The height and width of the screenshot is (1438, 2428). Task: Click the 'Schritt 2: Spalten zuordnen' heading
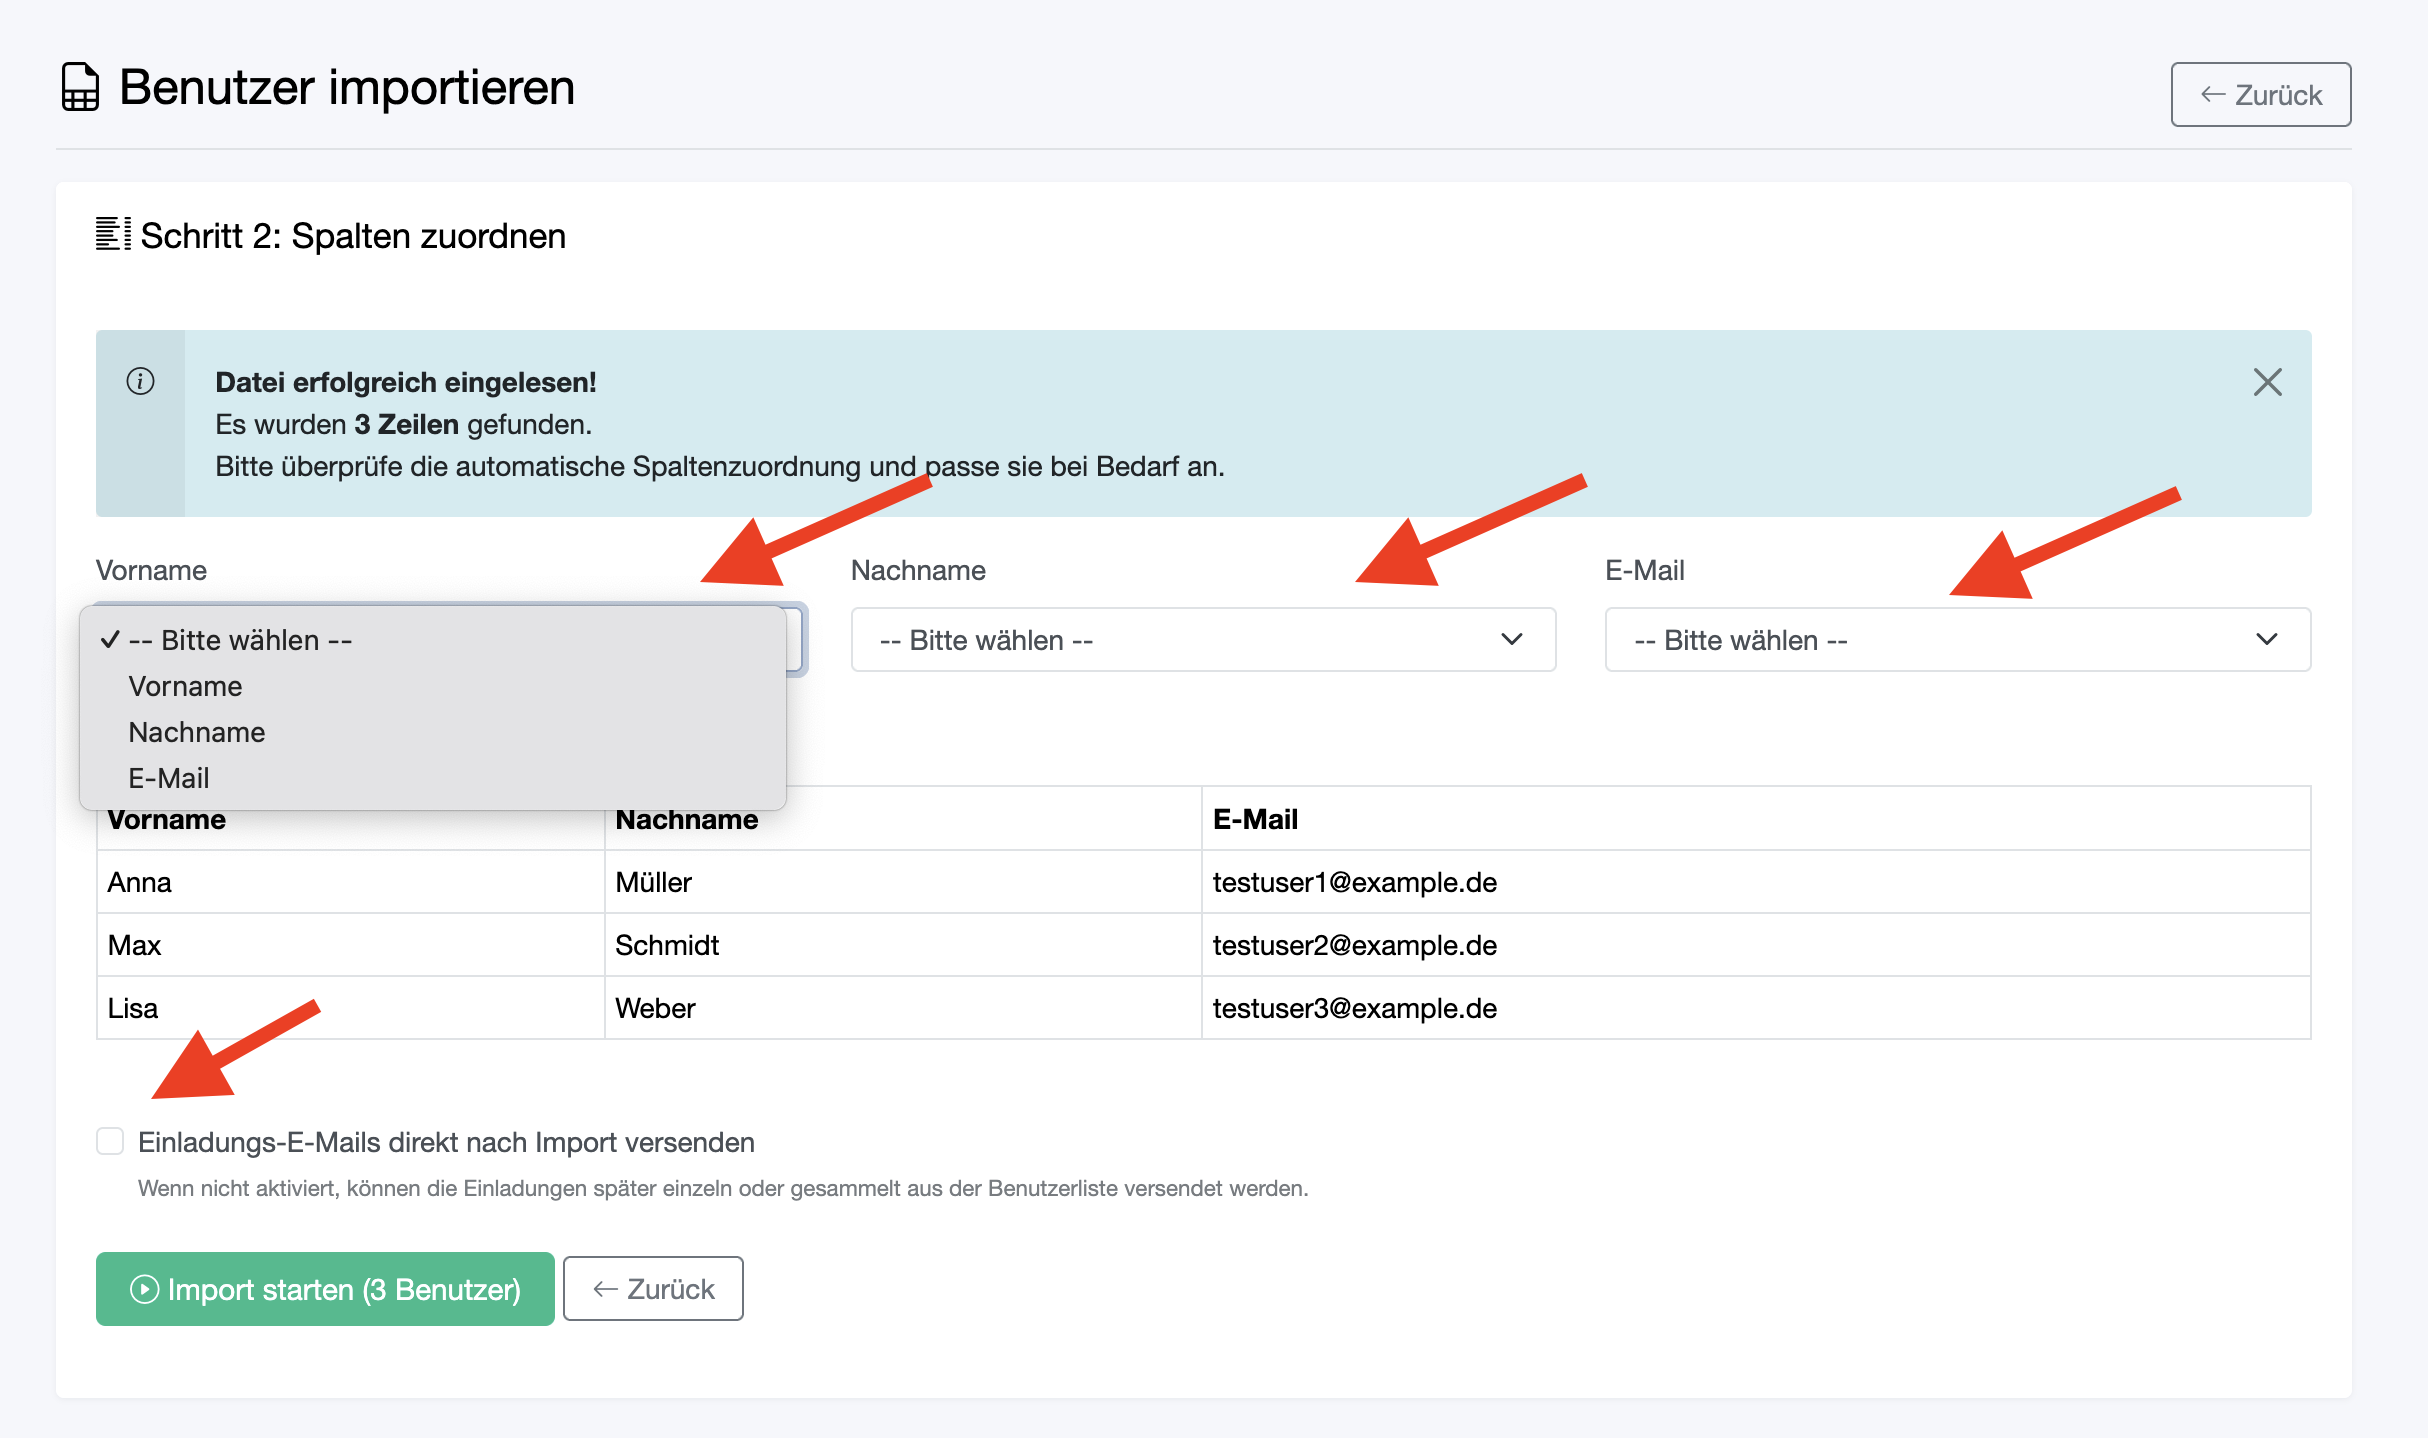click(x=353, y=236)
